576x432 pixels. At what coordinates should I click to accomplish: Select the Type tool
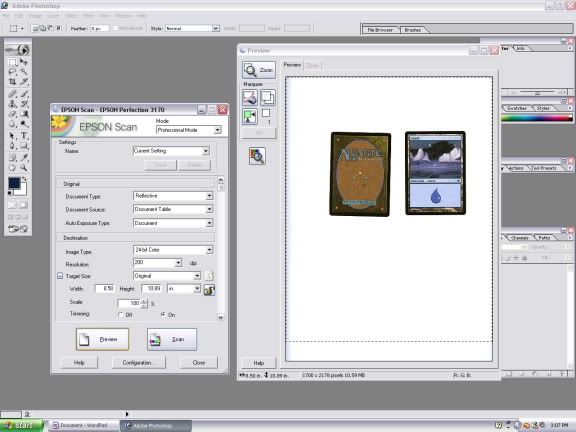coord(24,136)
